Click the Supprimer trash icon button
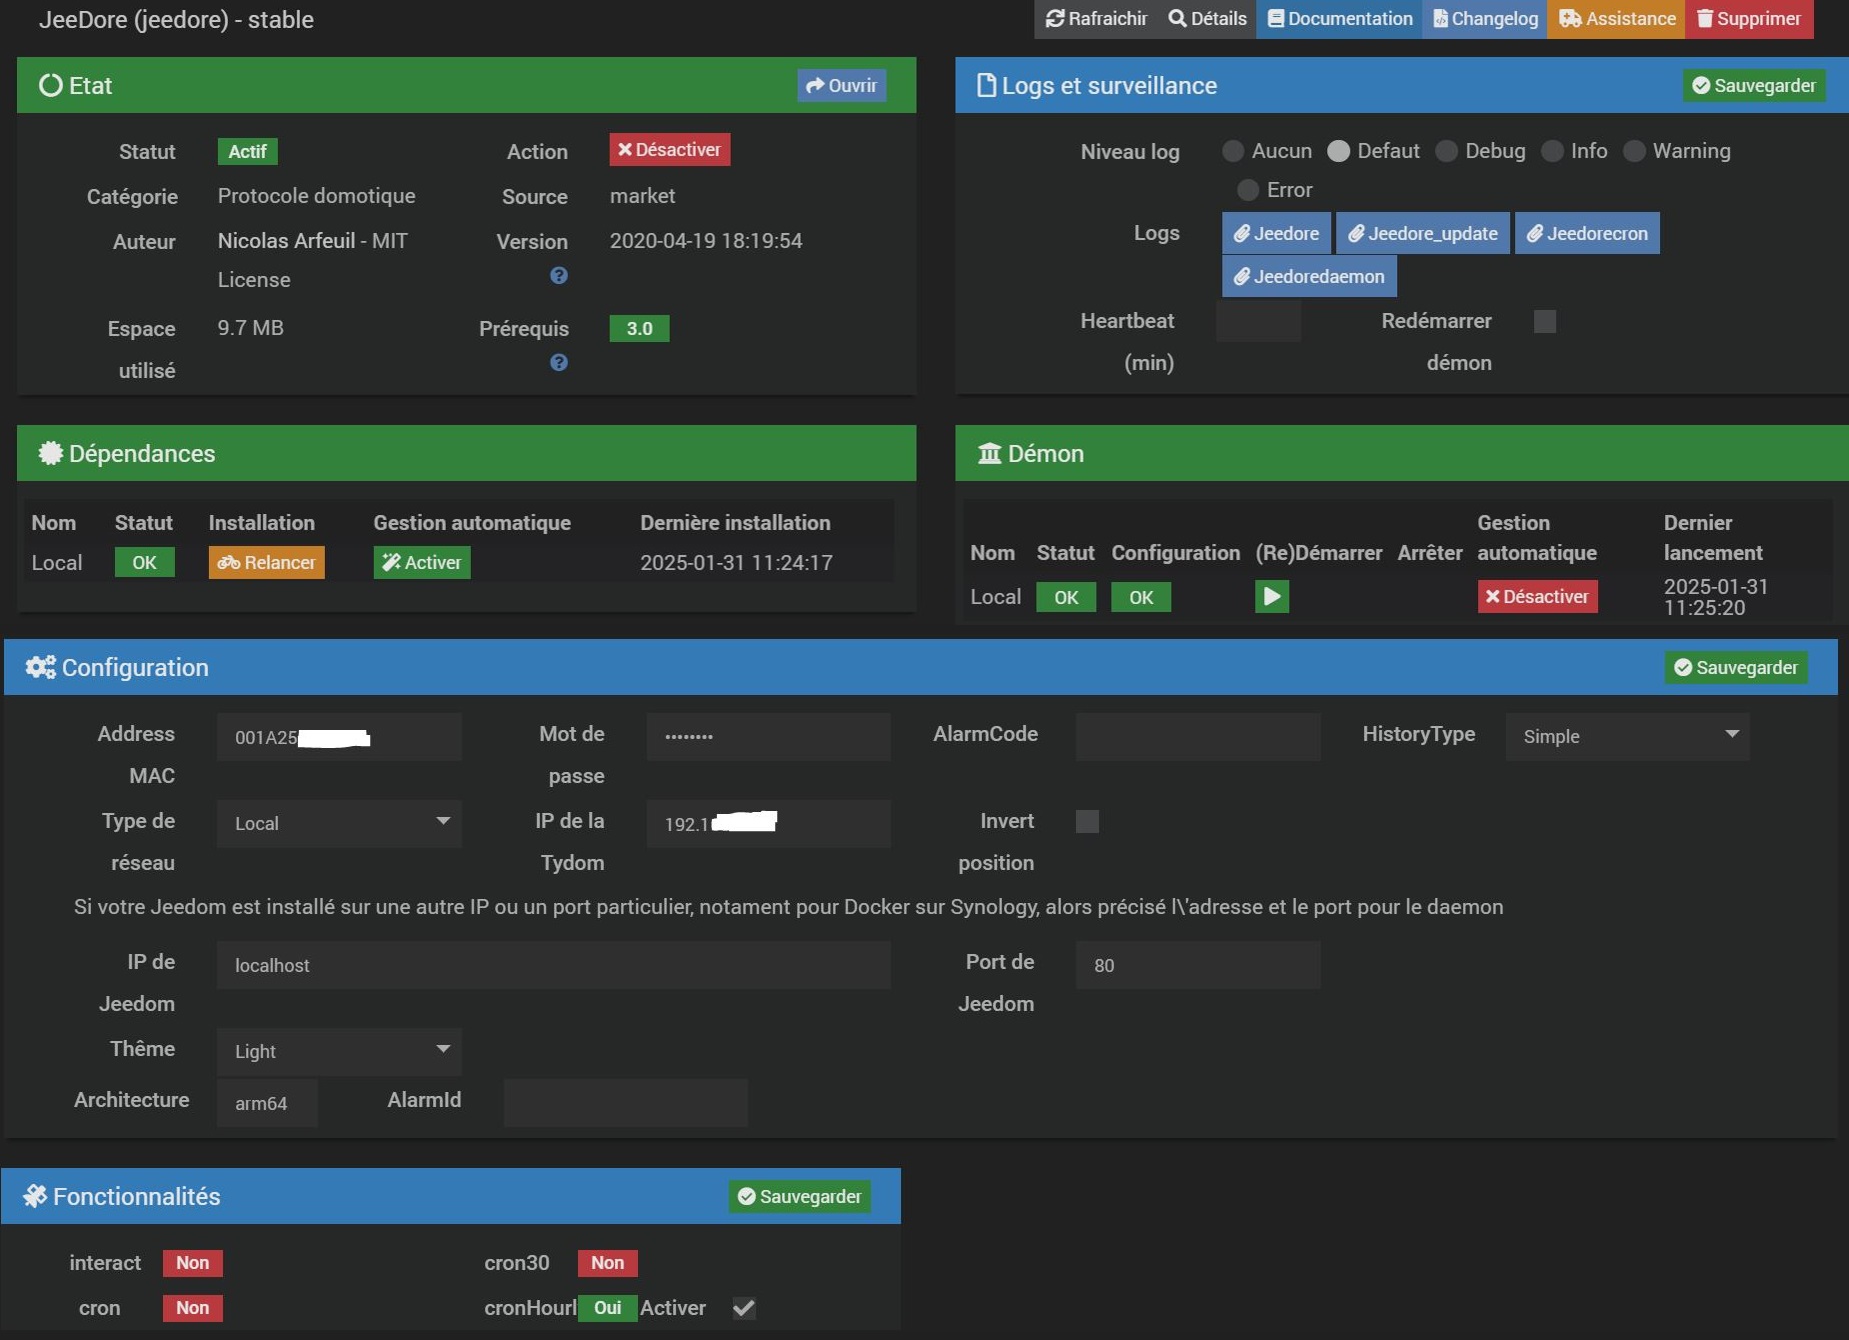Screen dimensions: 1849x1340 (1749, 19)
